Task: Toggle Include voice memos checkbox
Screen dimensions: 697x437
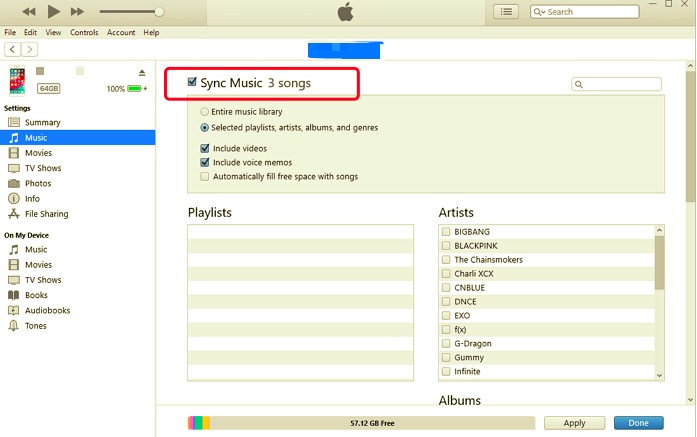Action: click(204, 162)
